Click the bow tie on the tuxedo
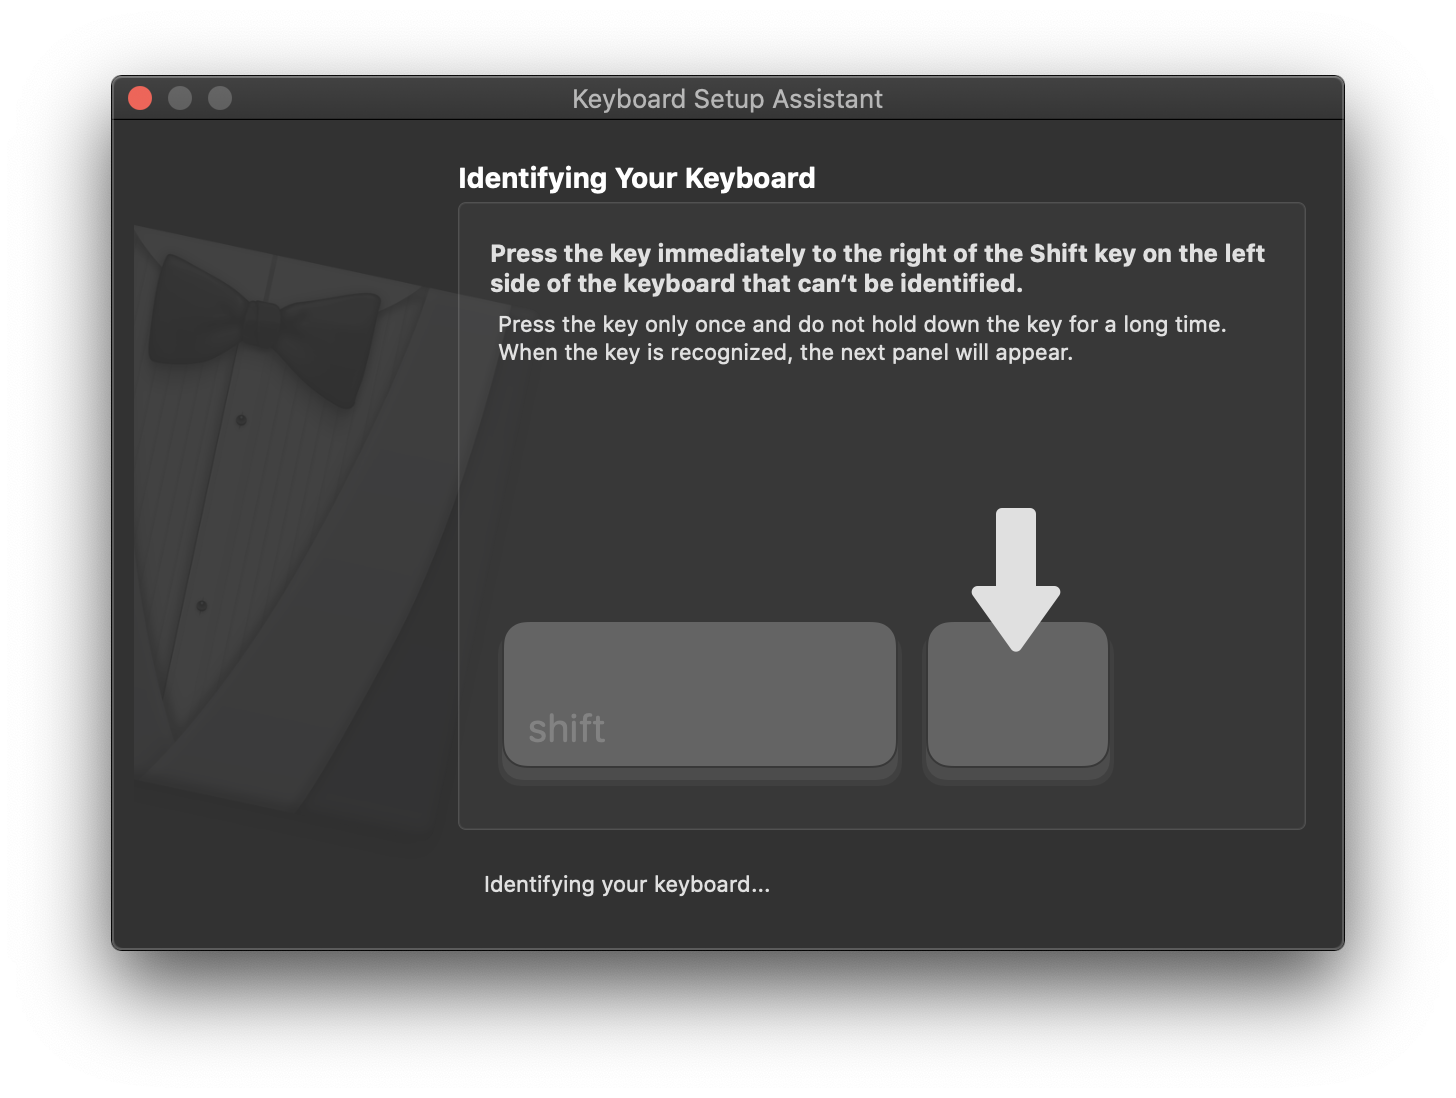The image size is (1456, 1098). (264, 326)
